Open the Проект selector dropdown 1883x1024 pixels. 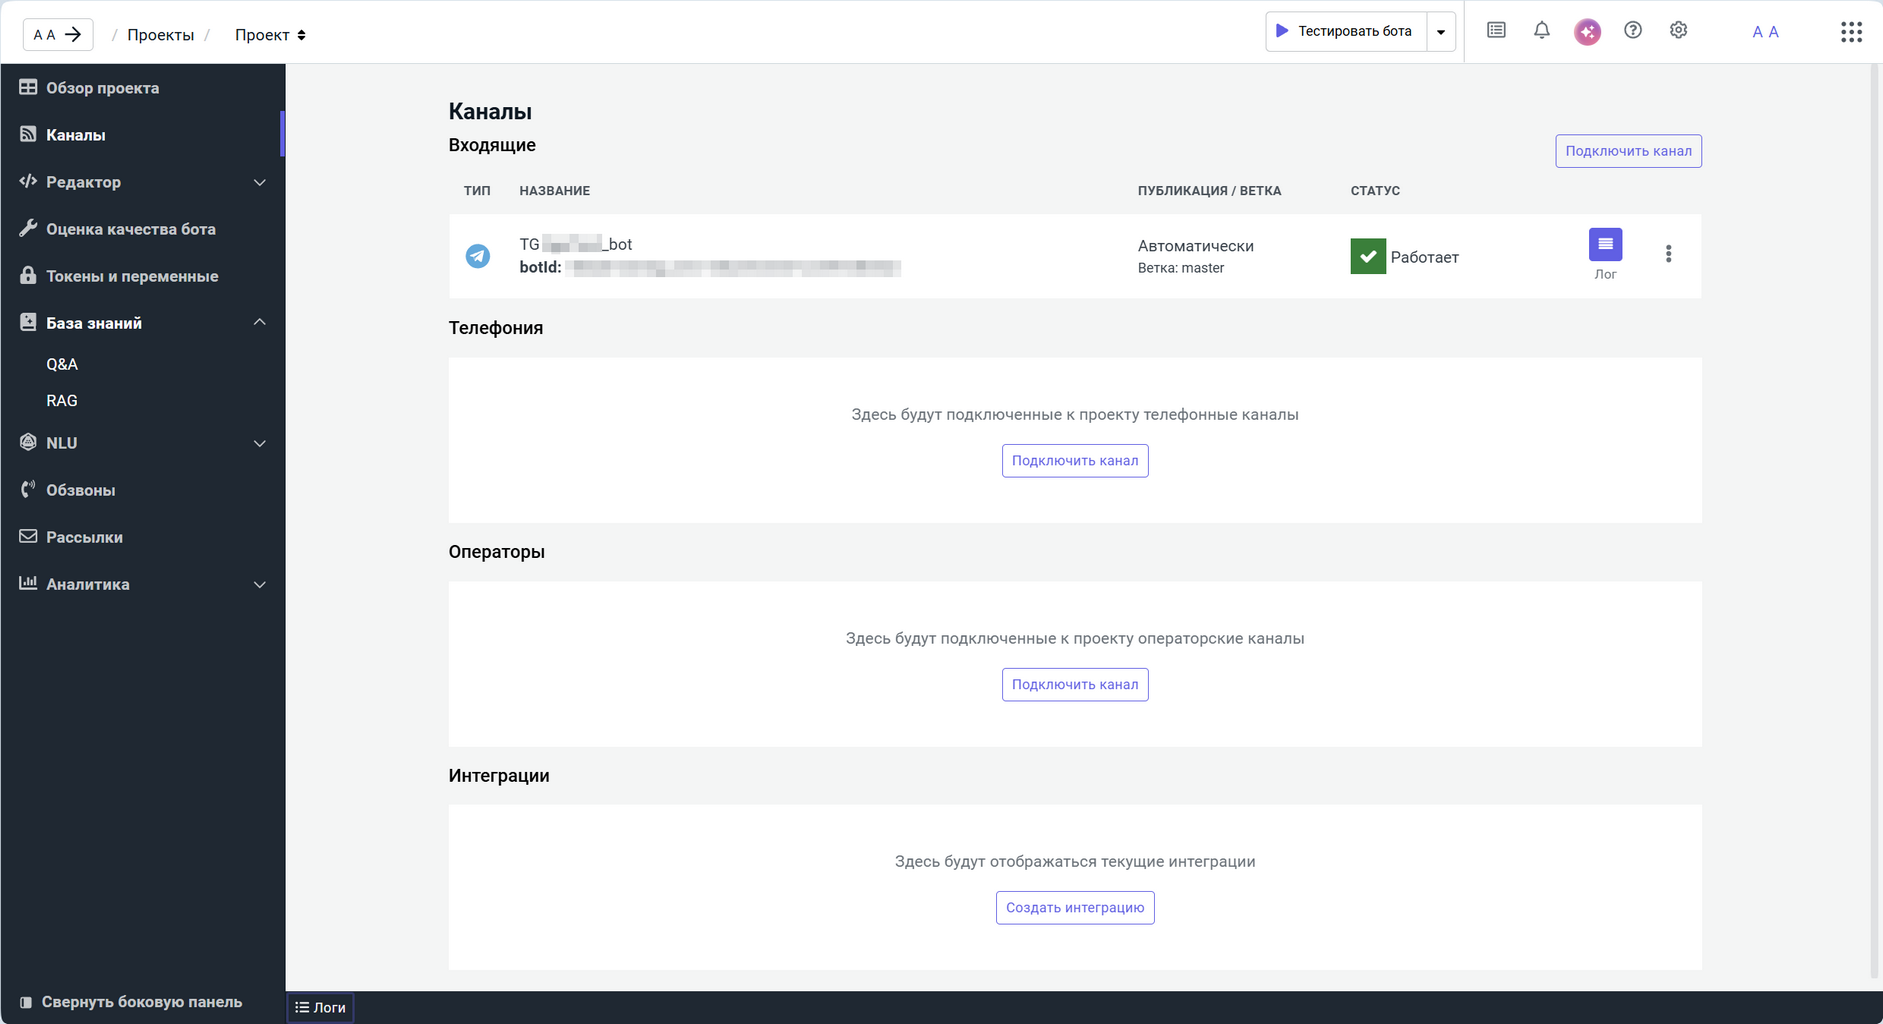point(270,35)
